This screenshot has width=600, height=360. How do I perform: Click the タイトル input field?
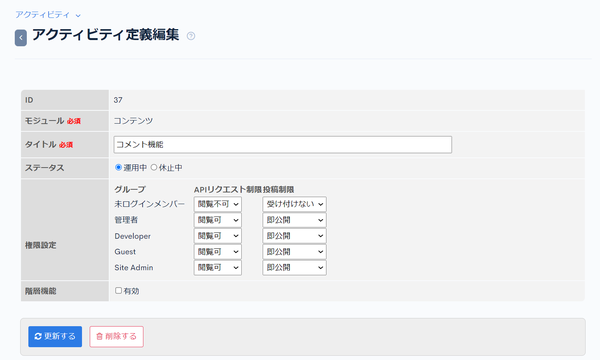click(x=282, y=145)
